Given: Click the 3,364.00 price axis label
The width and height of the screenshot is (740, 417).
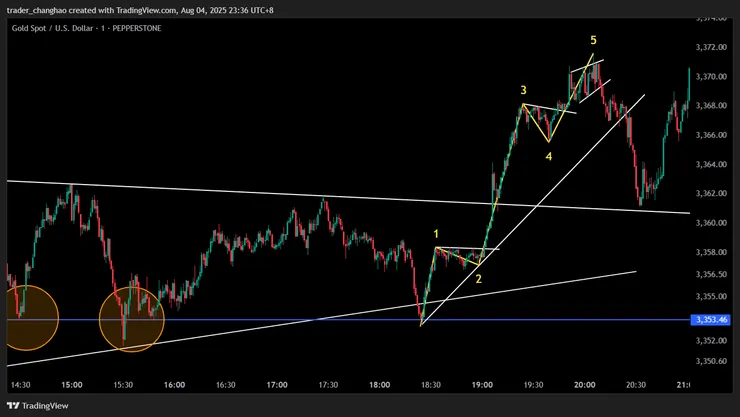Looking at the screenshot, I should click(x=711, y=164).
